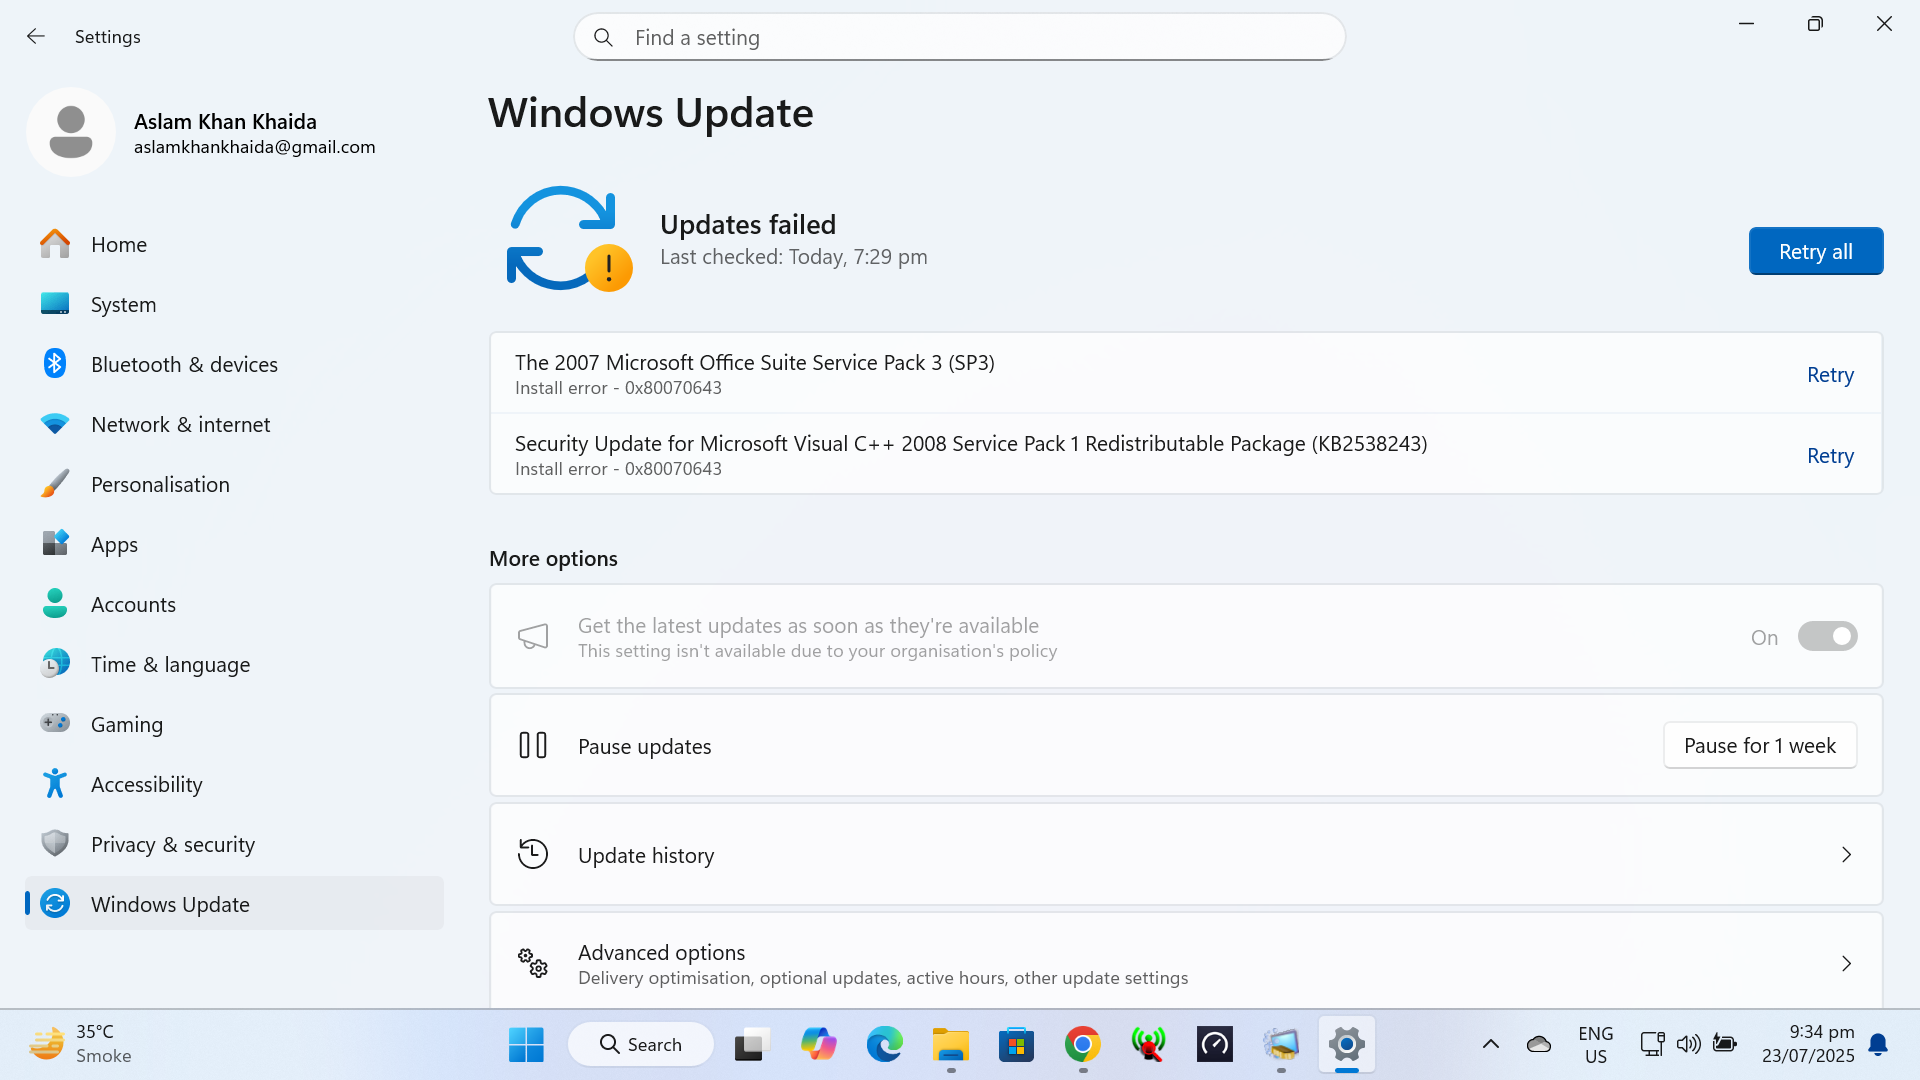
Task: Click the Home house icon
Action: 55,244
